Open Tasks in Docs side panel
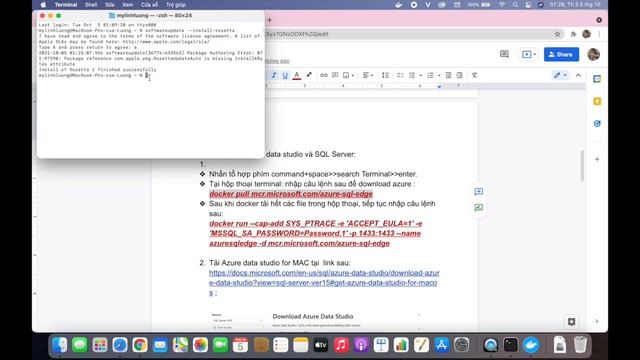 coord(597,124)
